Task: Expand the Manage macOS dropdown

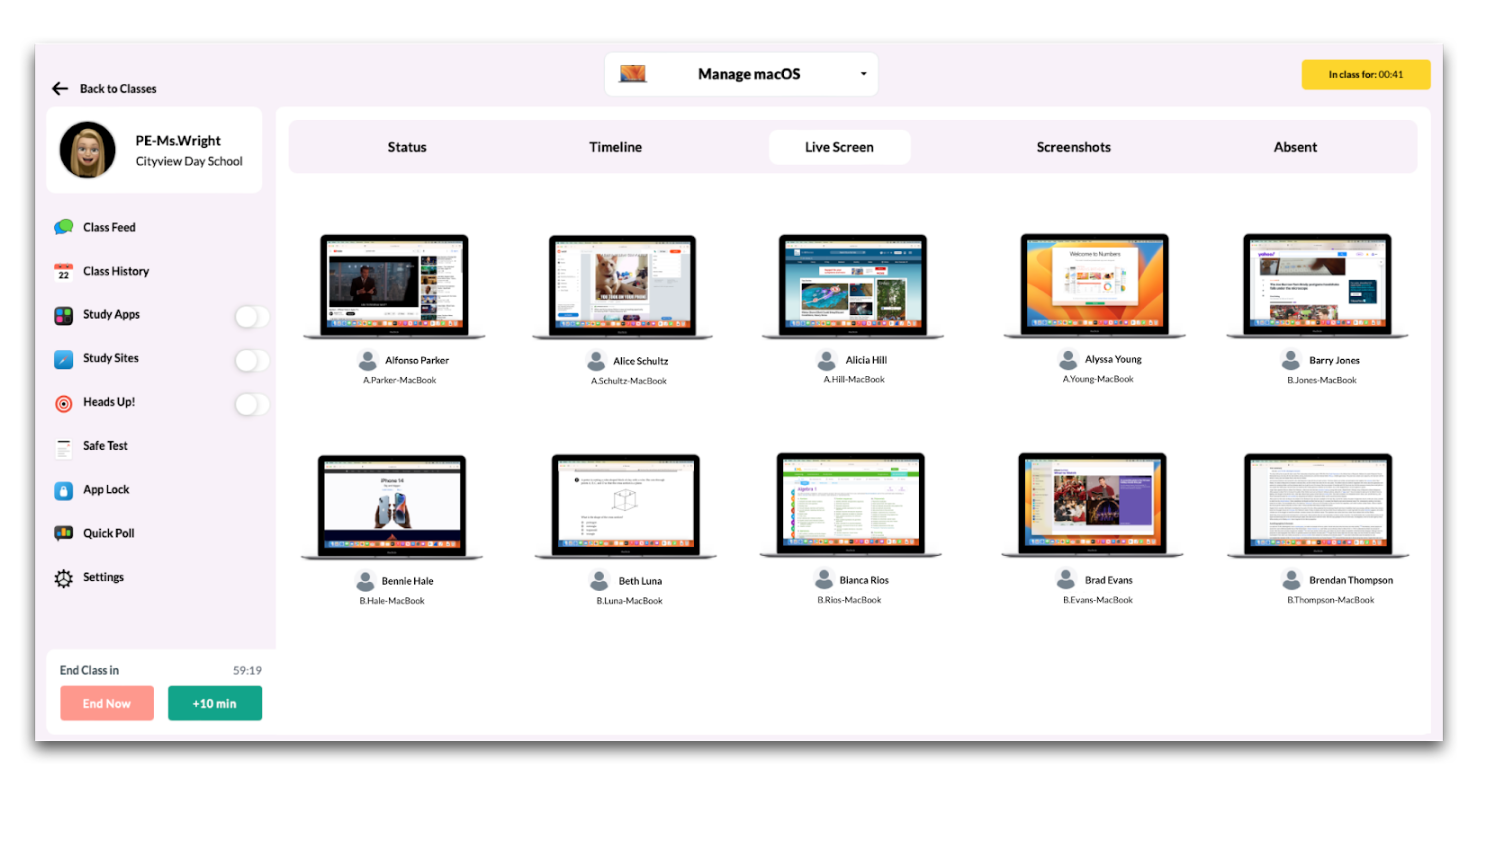Action: pos(862,74)
